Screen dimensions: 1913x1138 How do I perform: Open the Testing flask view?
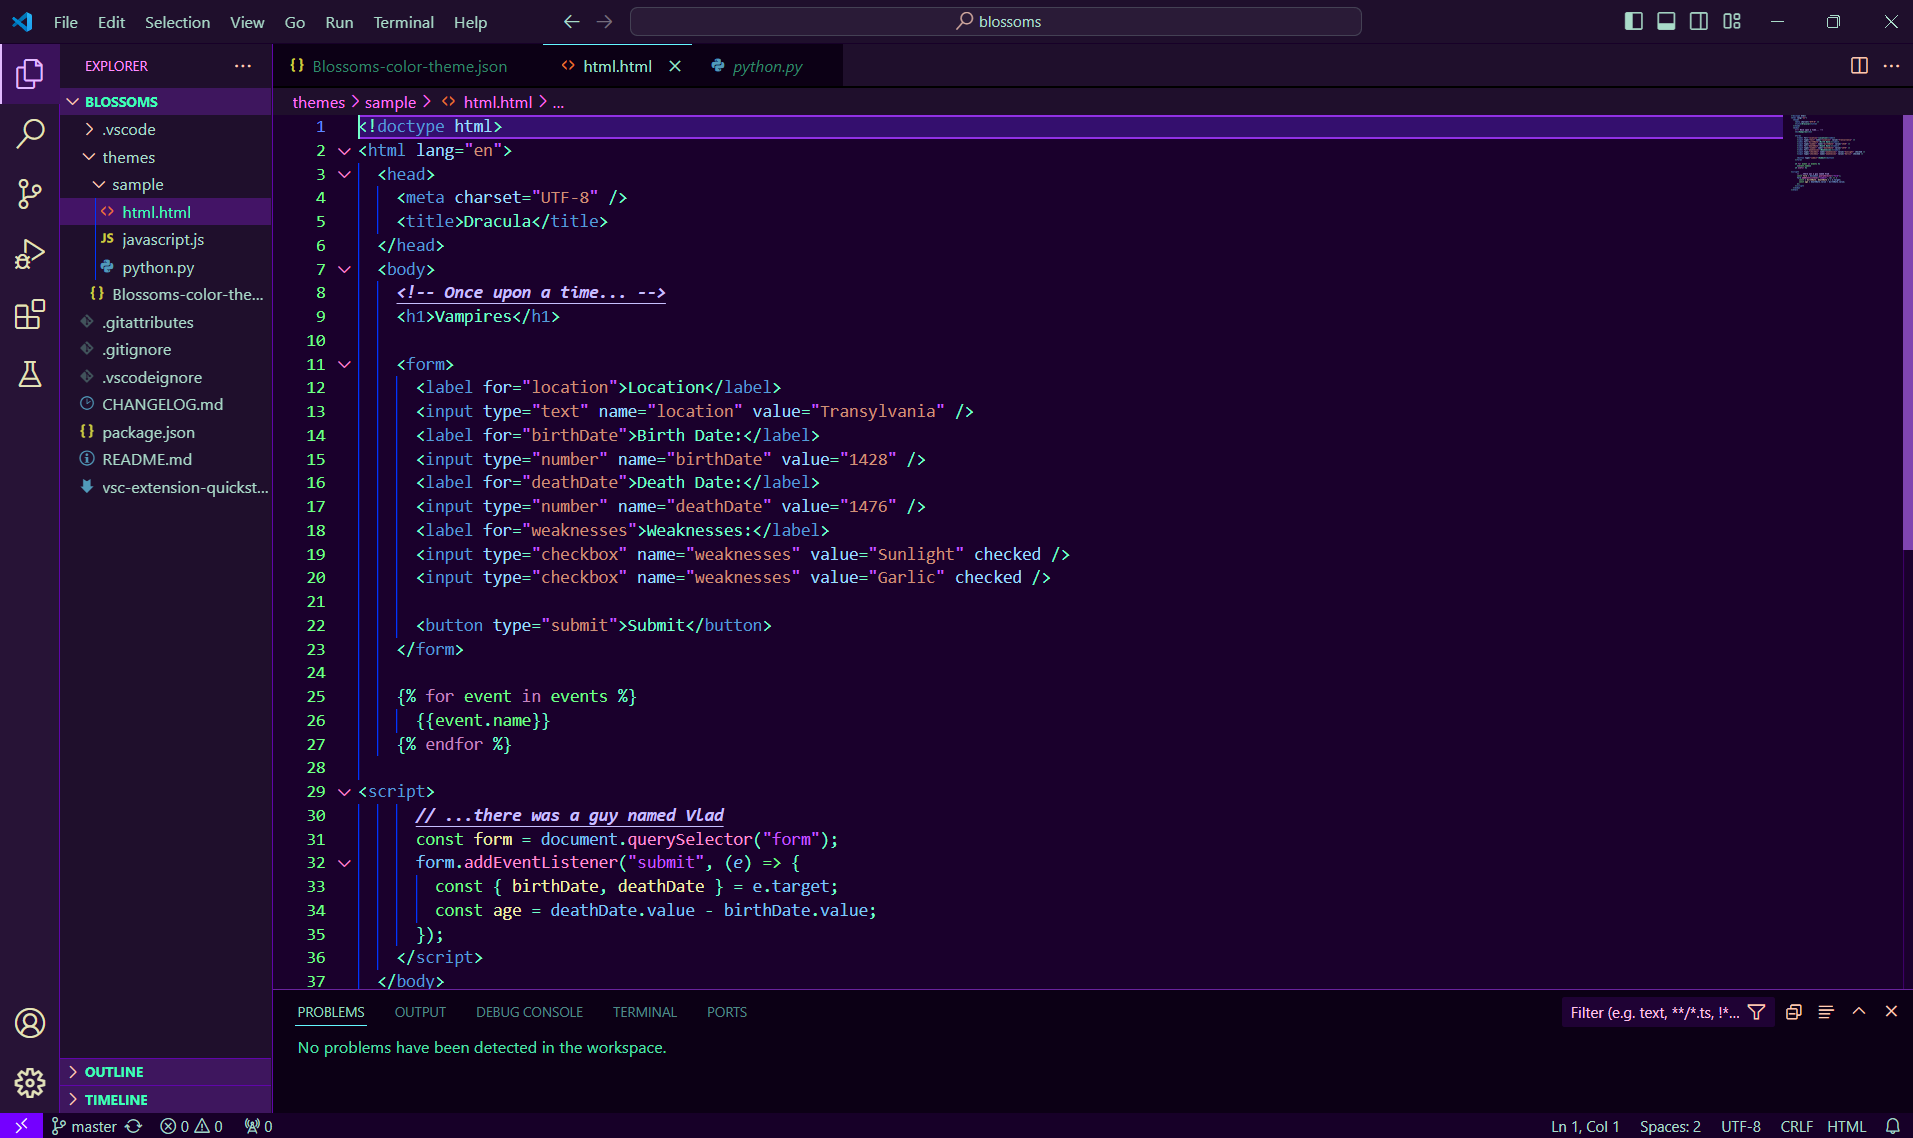point(30,374)
